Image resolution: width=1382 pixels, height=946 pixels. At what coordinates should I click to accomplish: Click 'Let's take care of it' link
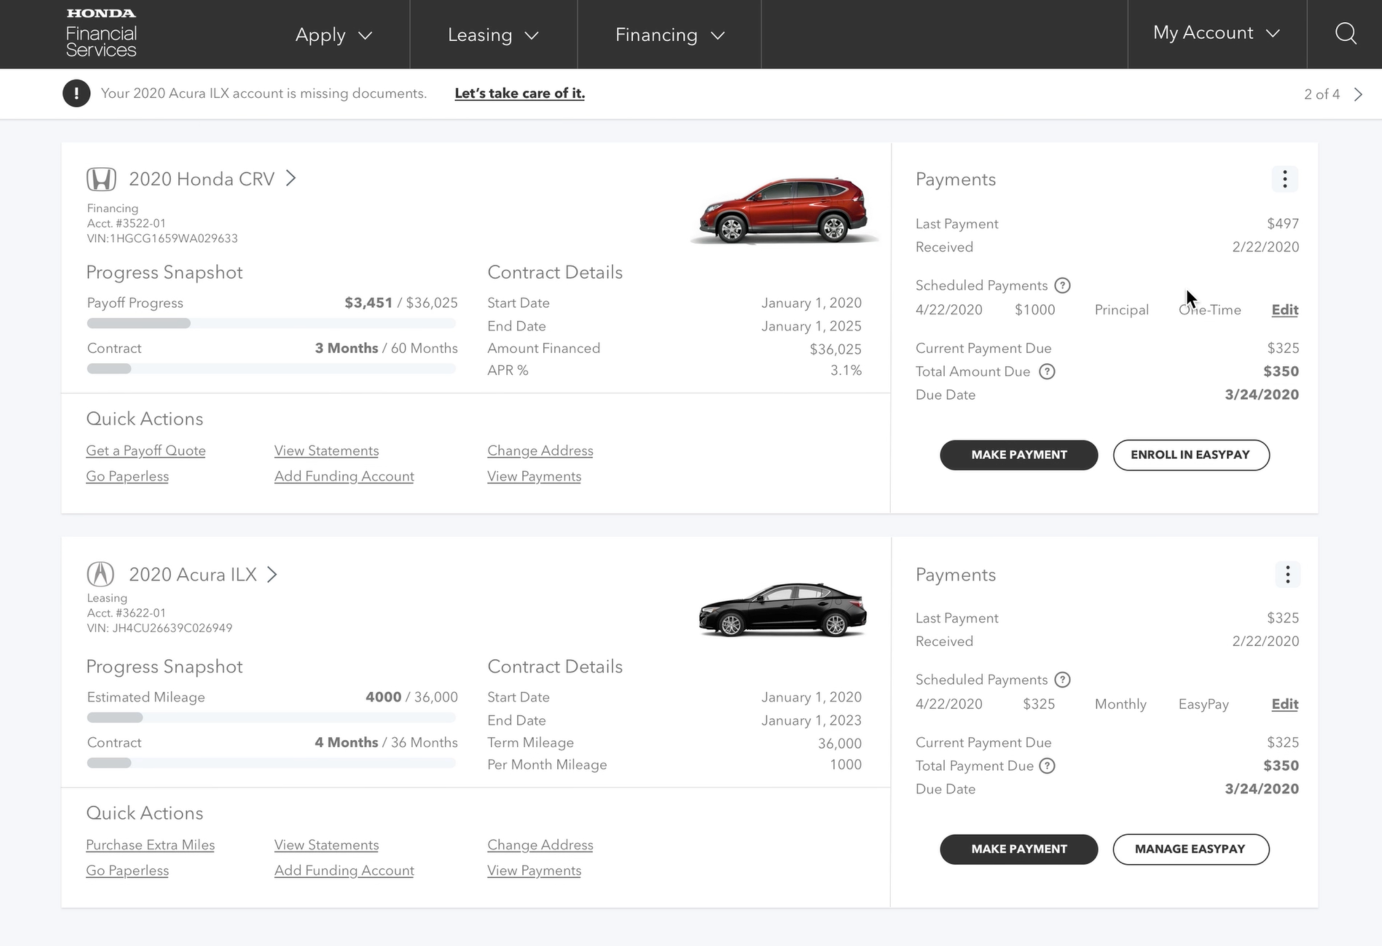click(x=520, y=93)
